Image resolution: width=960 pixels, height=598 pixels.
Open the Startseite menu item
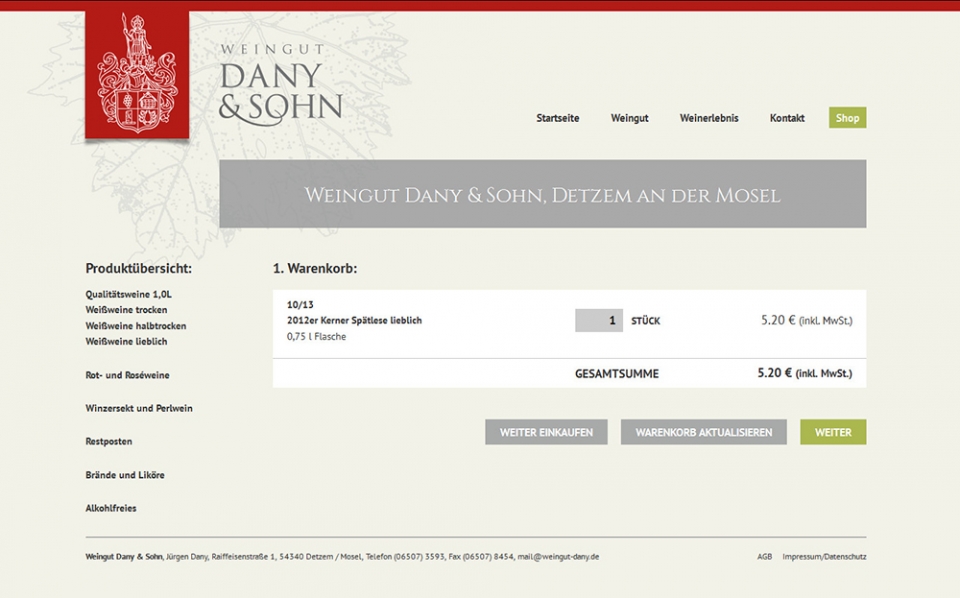pos(558,118)
